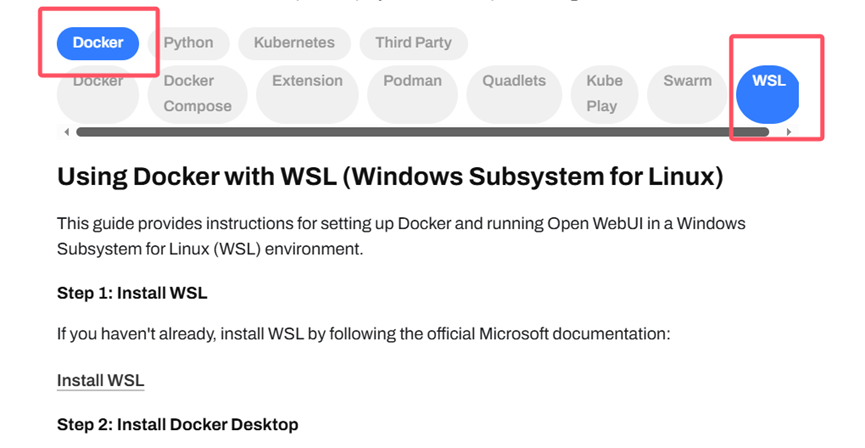This screenshot has width=865, height=448.
Task: Select the Third Party tab
Action: [413, 43]
